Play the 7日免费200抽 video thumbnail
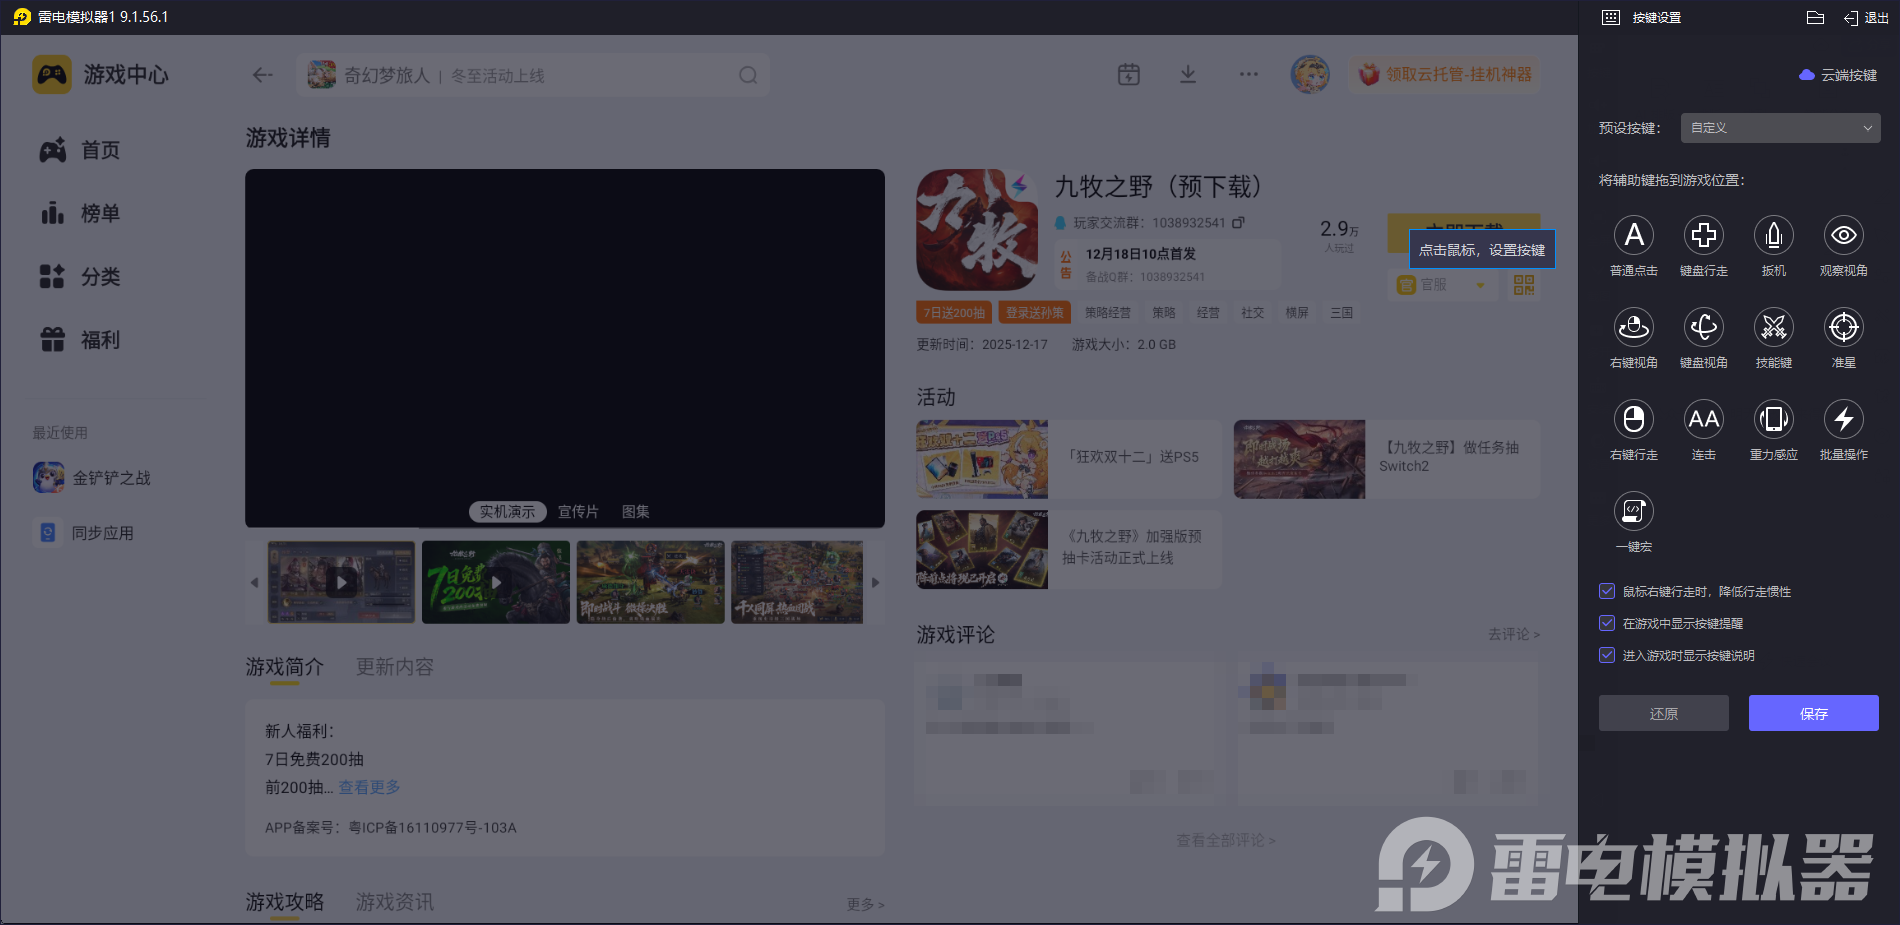Screen dimensions: 1900x925 (496, 582)
